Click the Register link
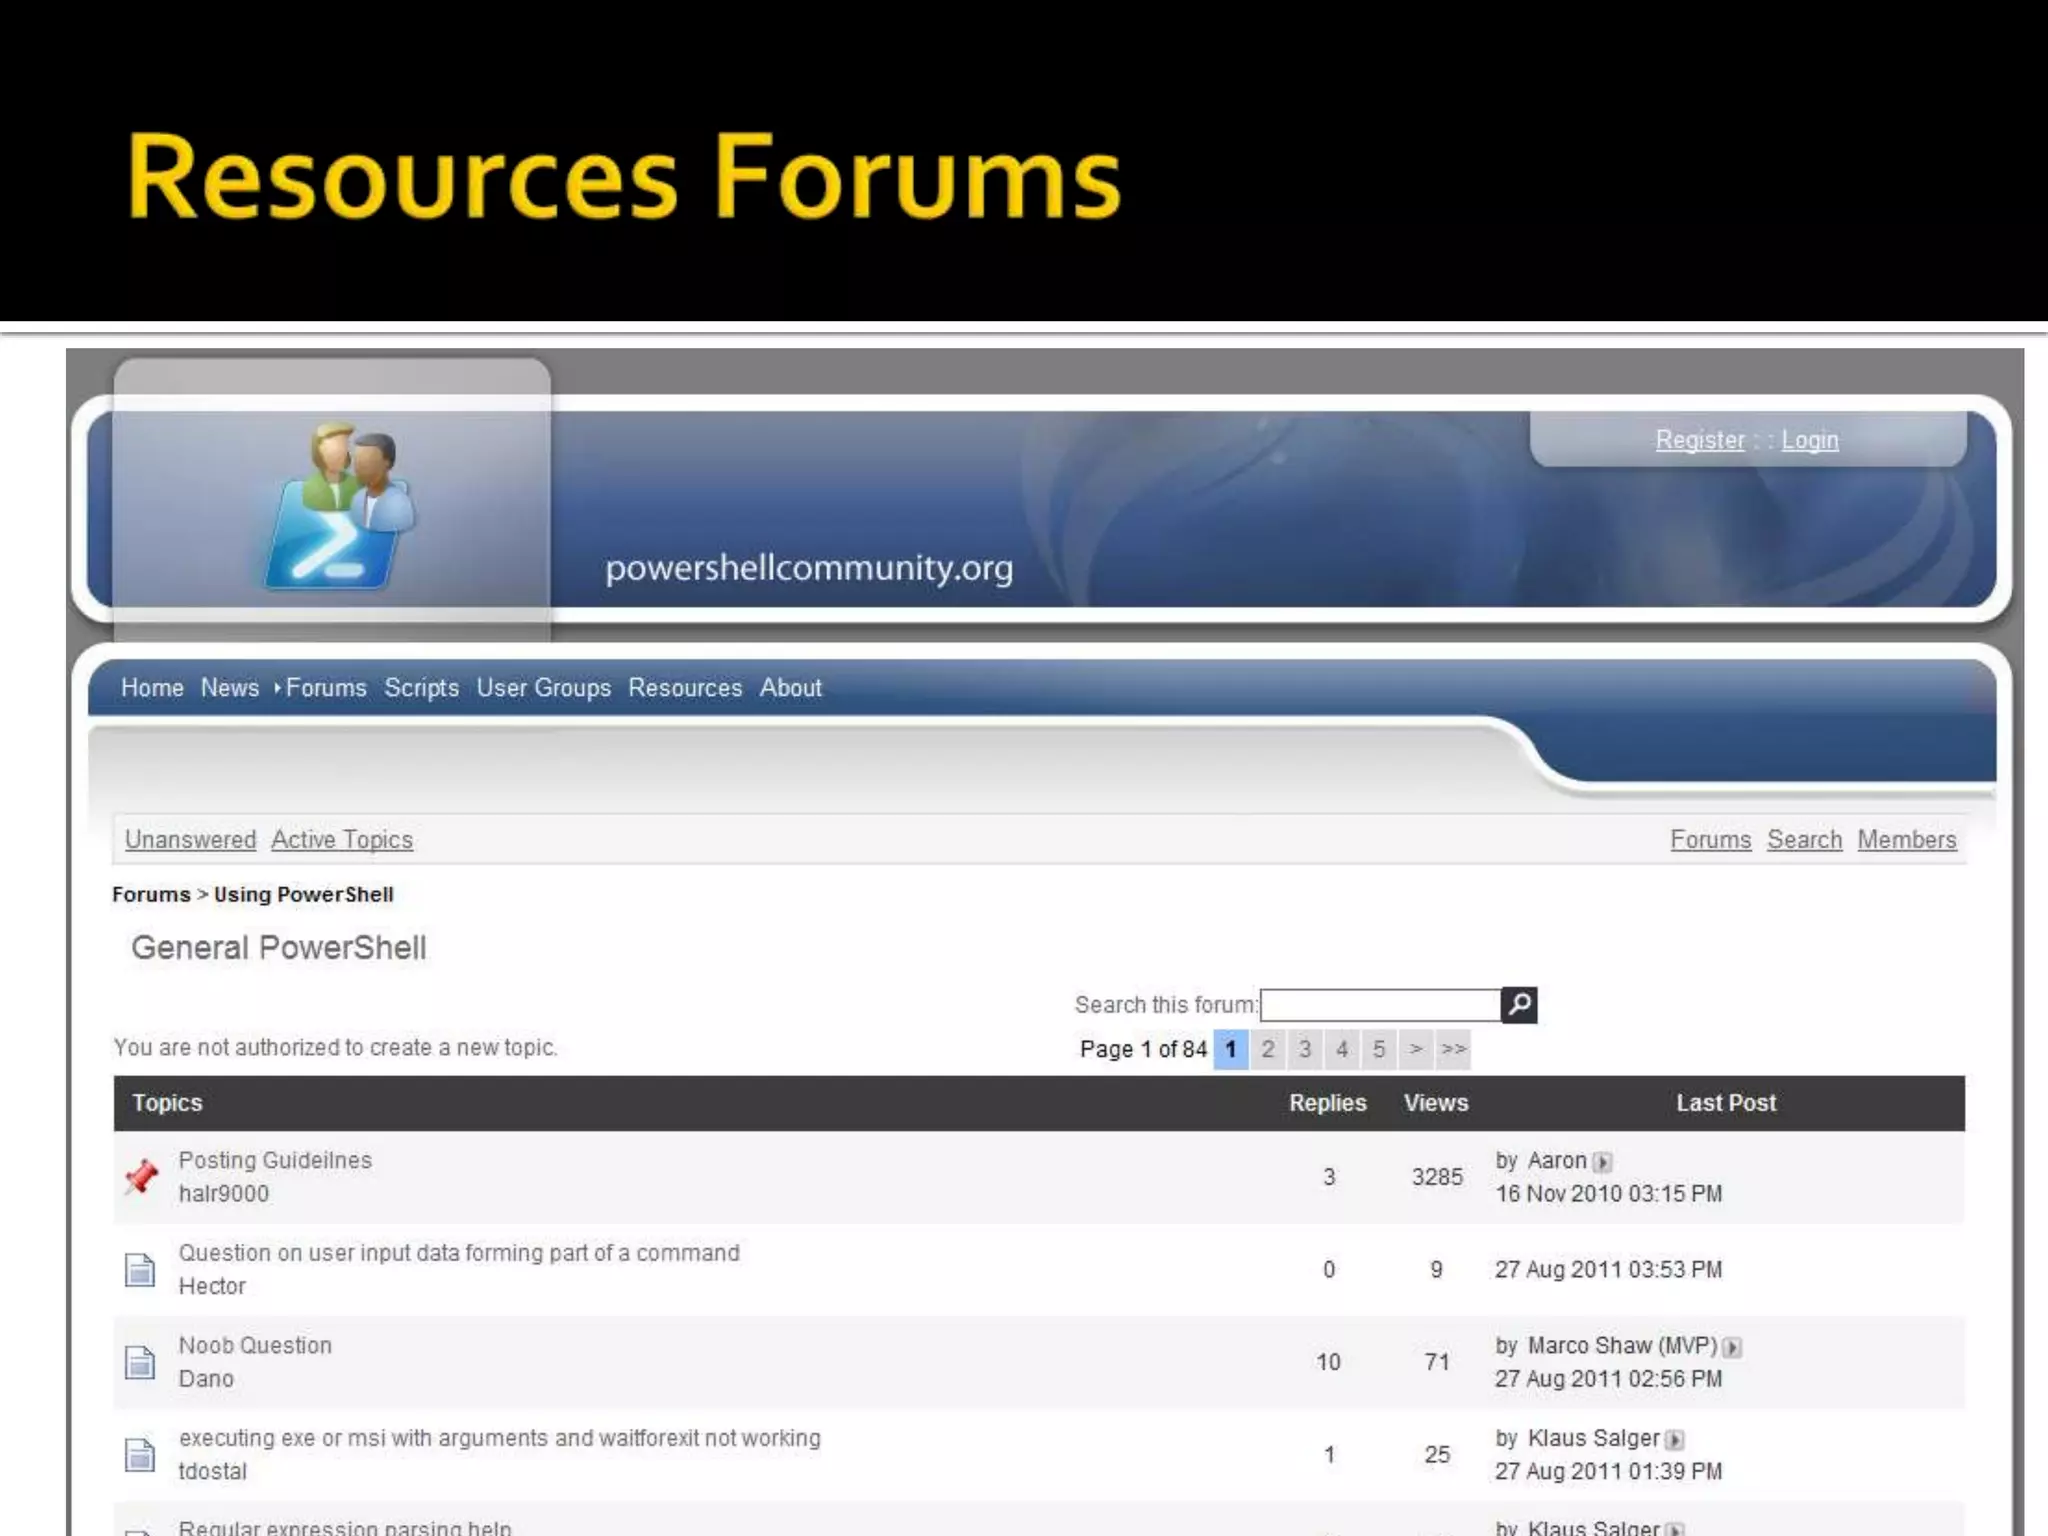The height and width of the screenshot is (1536, 2048). pos(1699,440)
